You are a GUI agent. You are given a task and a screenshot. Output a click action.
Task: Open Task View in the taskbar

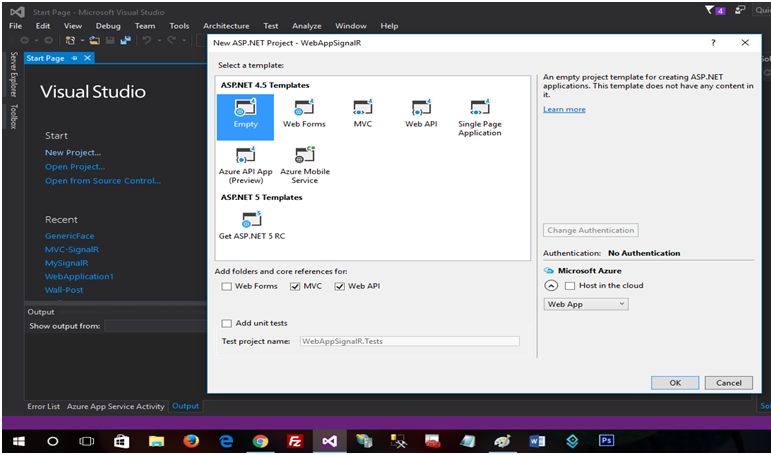point(87,441)
